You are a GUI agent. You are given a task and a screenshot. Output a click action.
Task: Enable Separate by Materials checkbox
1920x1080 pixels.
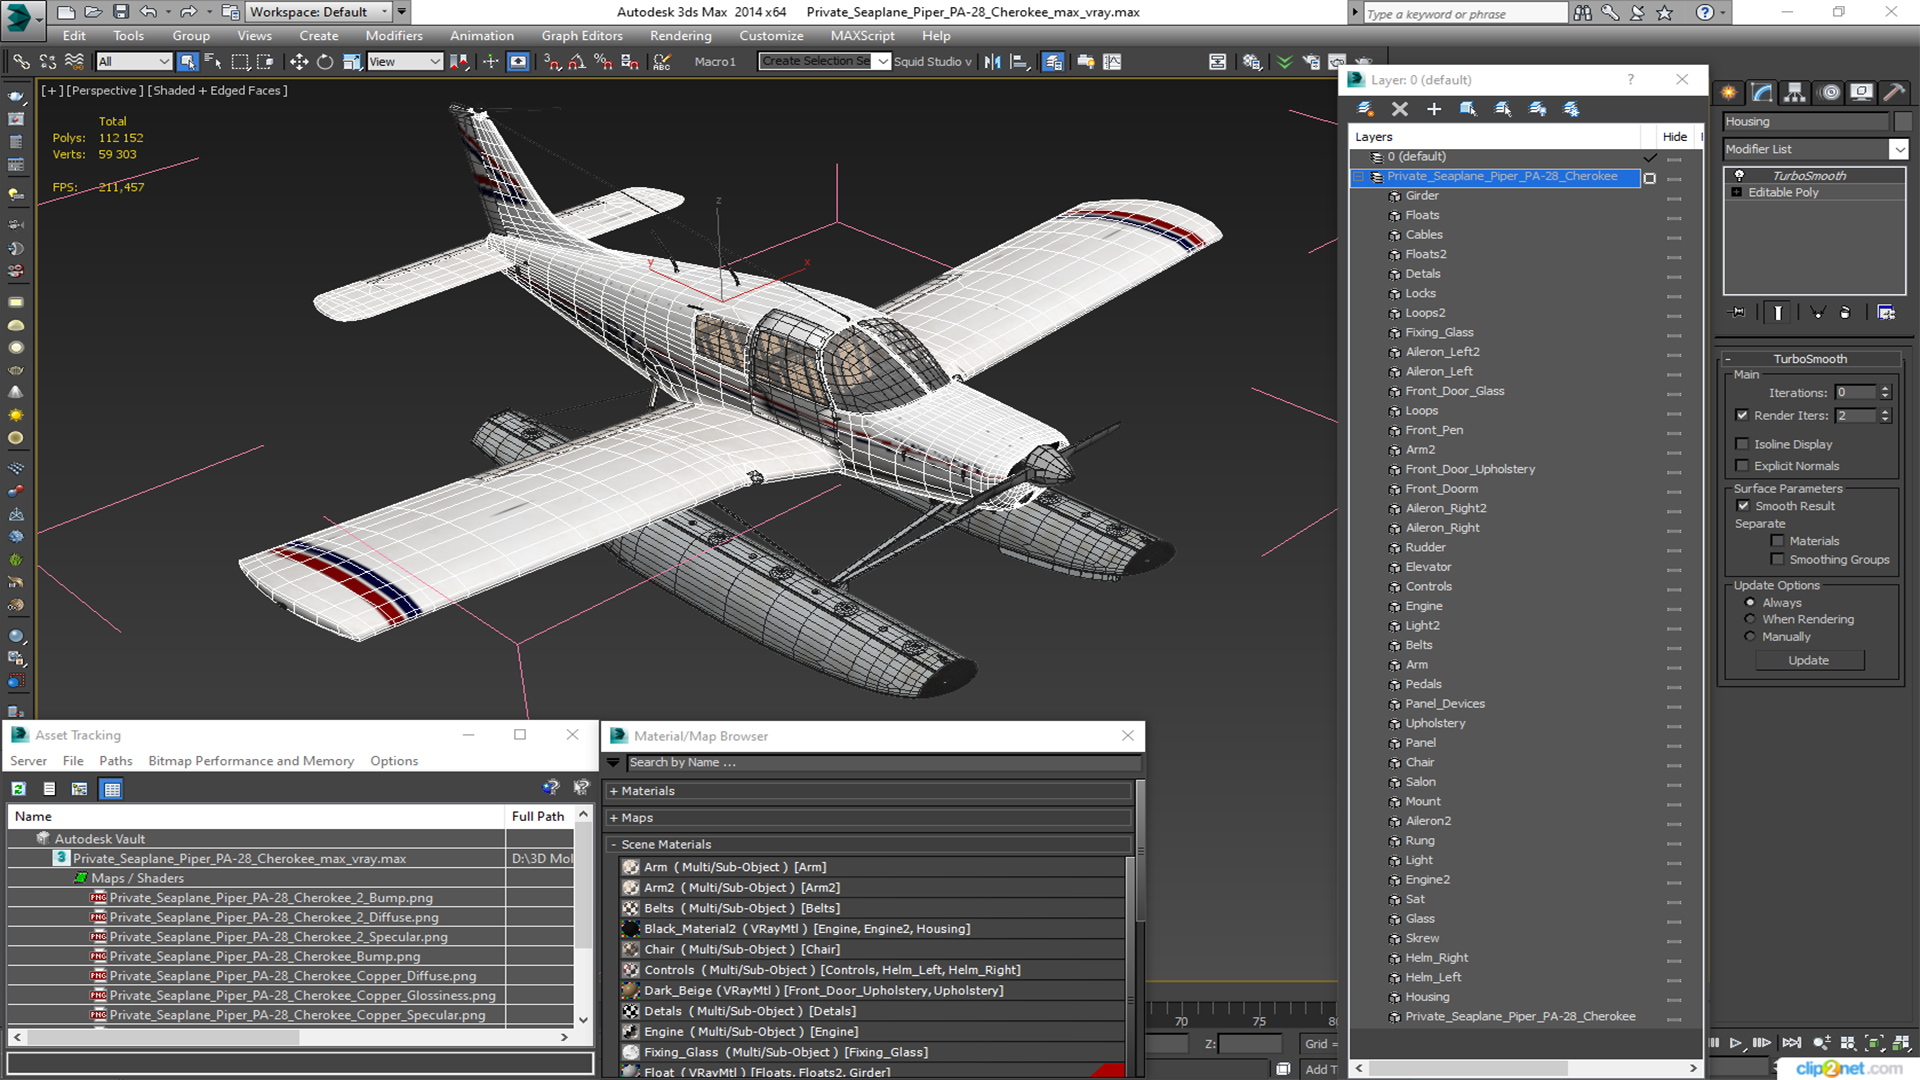click(1777, 541)
